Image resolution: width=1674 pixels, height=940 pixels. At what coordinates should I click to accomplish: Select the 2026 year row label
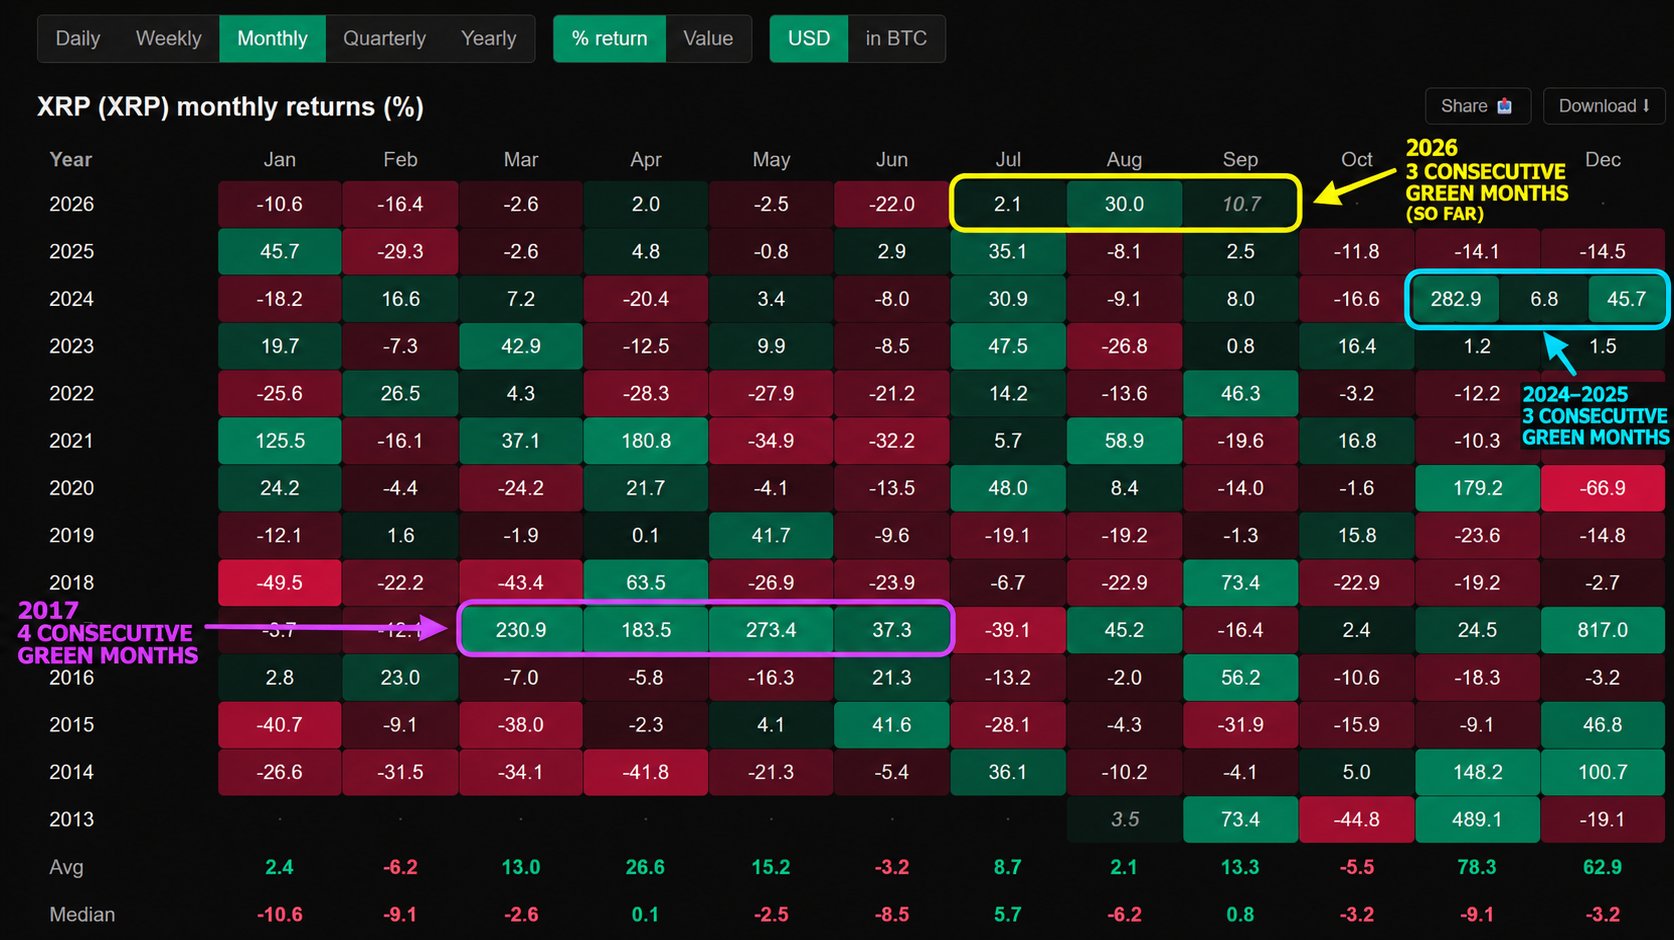click(x=72, y=204)
